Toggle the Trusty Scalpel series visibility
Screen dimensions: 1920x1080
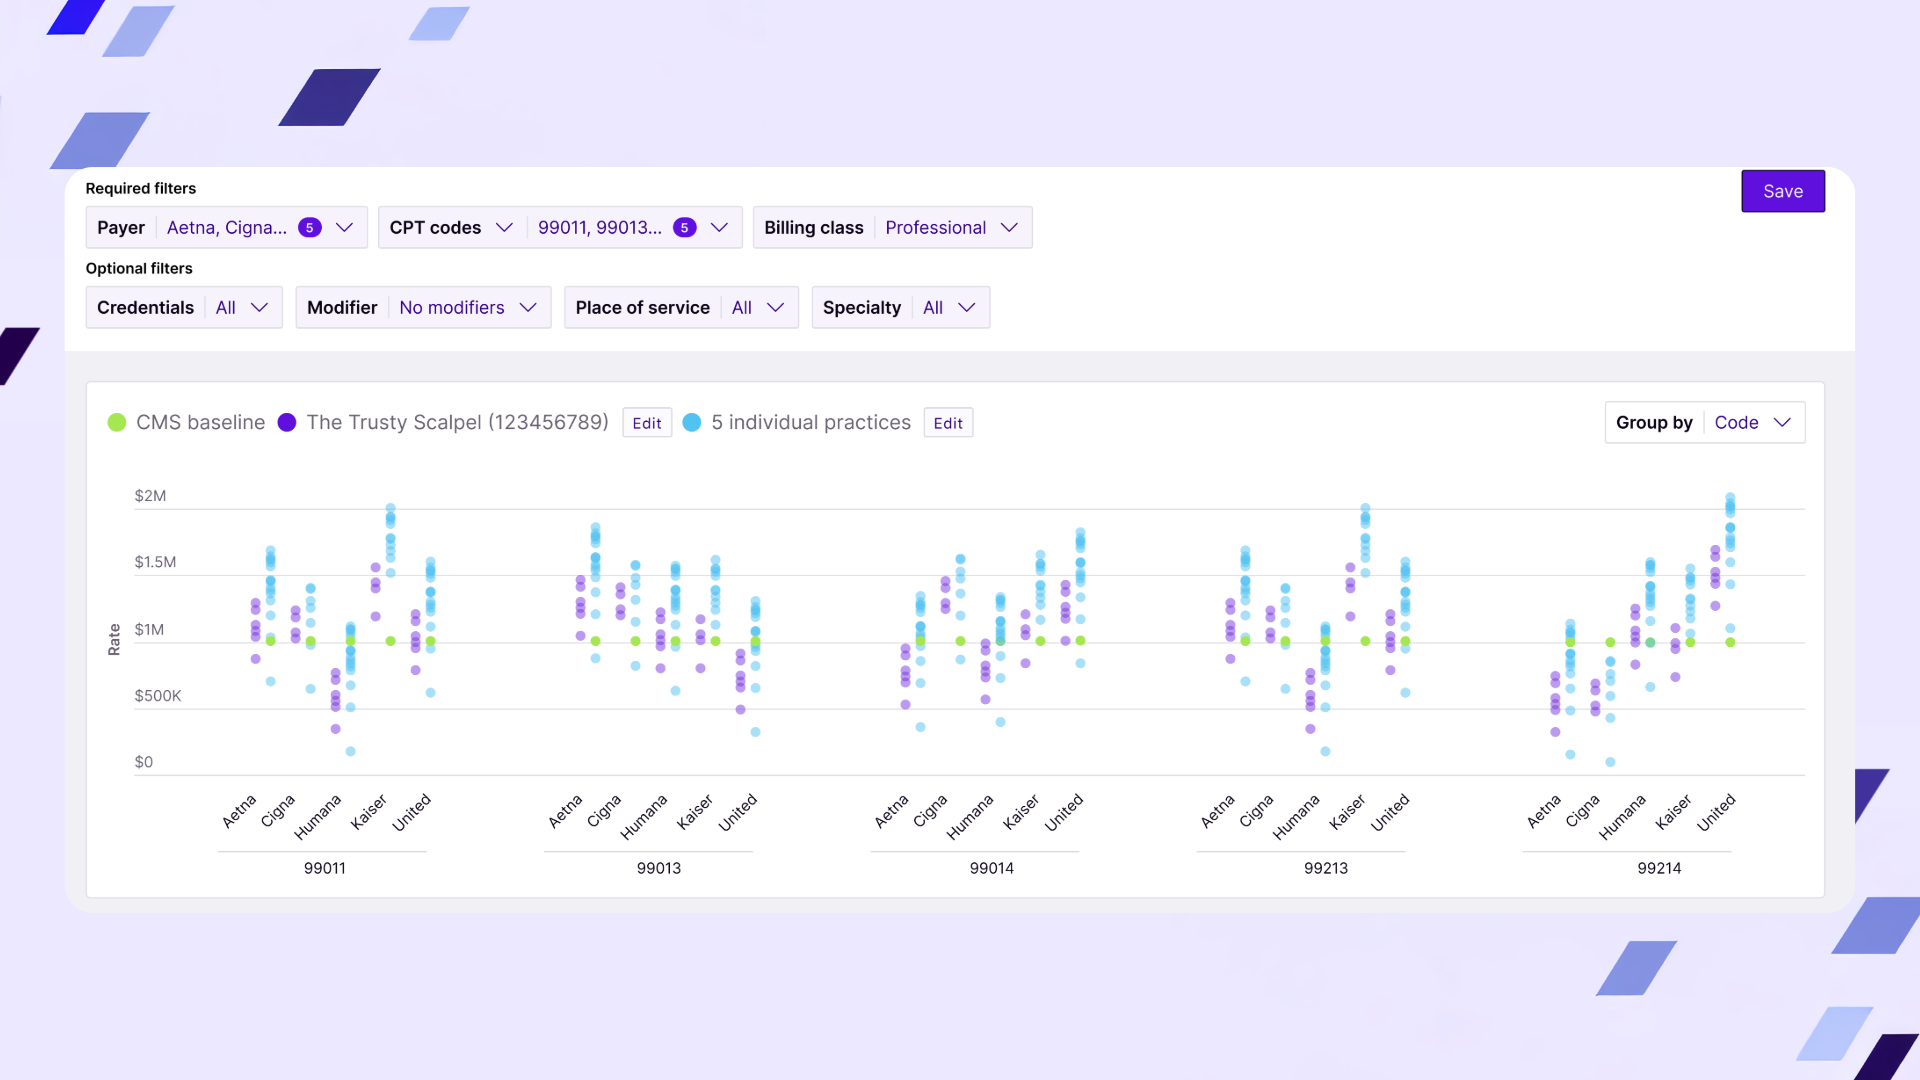point(287,422)
